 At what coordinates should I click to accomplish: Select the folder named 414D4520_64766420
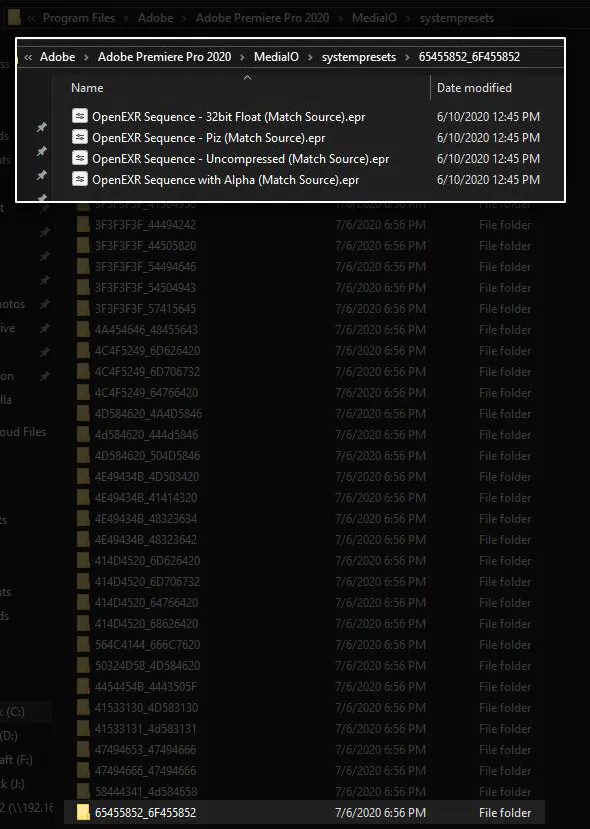click(x=146, y=603)
